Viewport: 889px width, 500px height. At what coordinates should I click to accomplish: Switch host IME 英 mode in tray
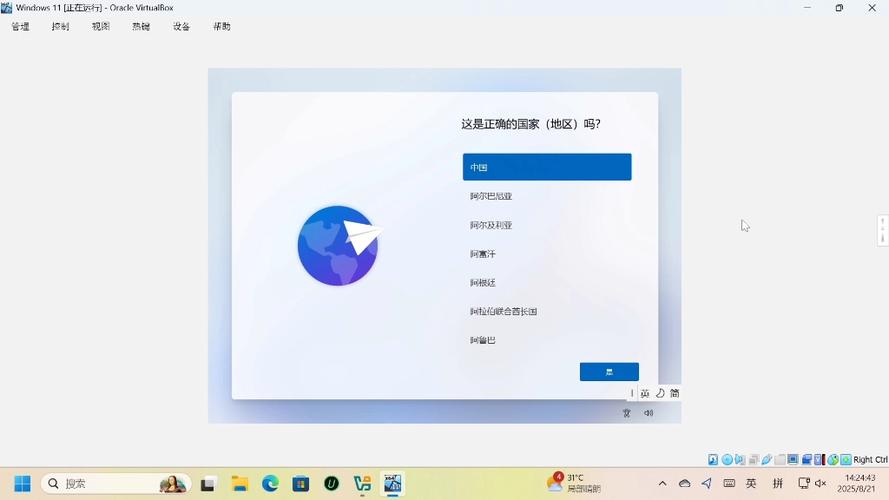pos(751,484)
